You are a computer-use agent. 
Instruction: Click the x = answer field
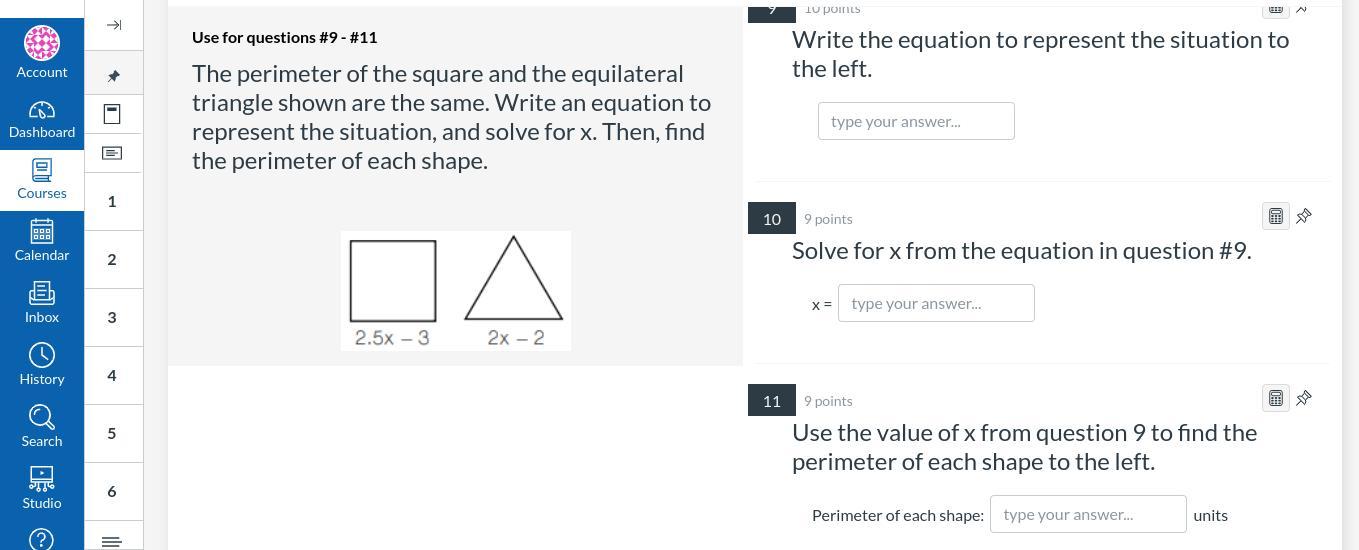(936, 303)
